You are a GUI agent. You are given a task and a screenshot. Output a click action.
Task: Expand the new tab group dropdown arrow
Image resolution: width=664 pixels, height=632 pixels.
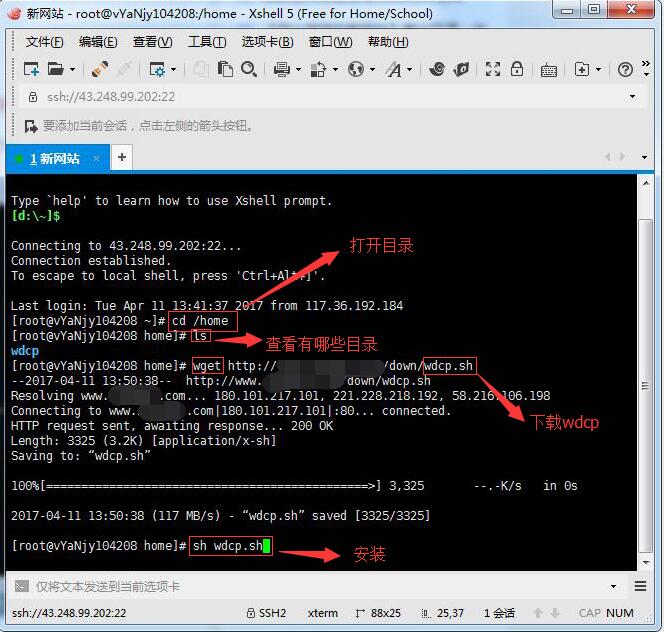point(598,69)
